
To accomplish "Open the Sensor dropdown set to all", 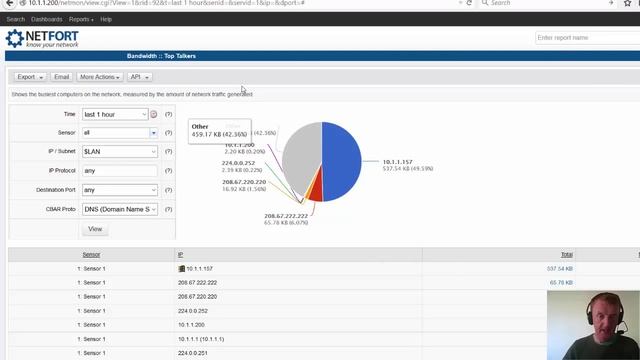I will (120, 133).
